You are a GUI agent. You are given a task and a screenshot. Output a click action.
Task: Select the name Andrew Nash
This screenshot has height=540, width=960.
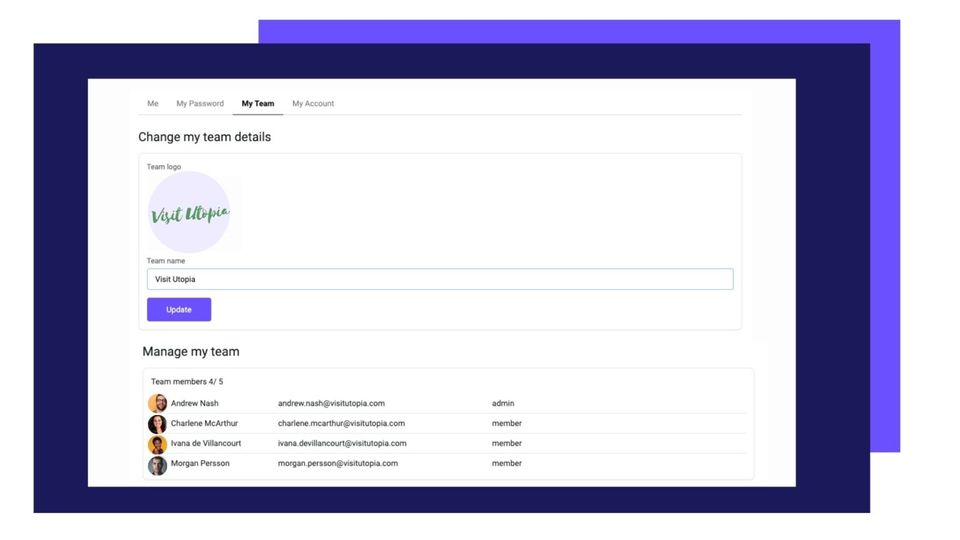(x=195, y=403)
